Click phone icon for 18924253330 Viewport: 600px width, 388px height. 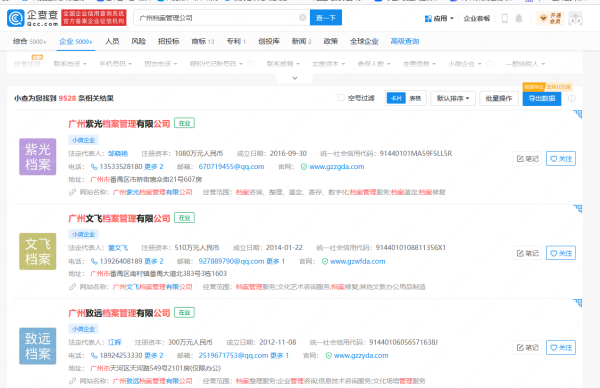point(94,355)
